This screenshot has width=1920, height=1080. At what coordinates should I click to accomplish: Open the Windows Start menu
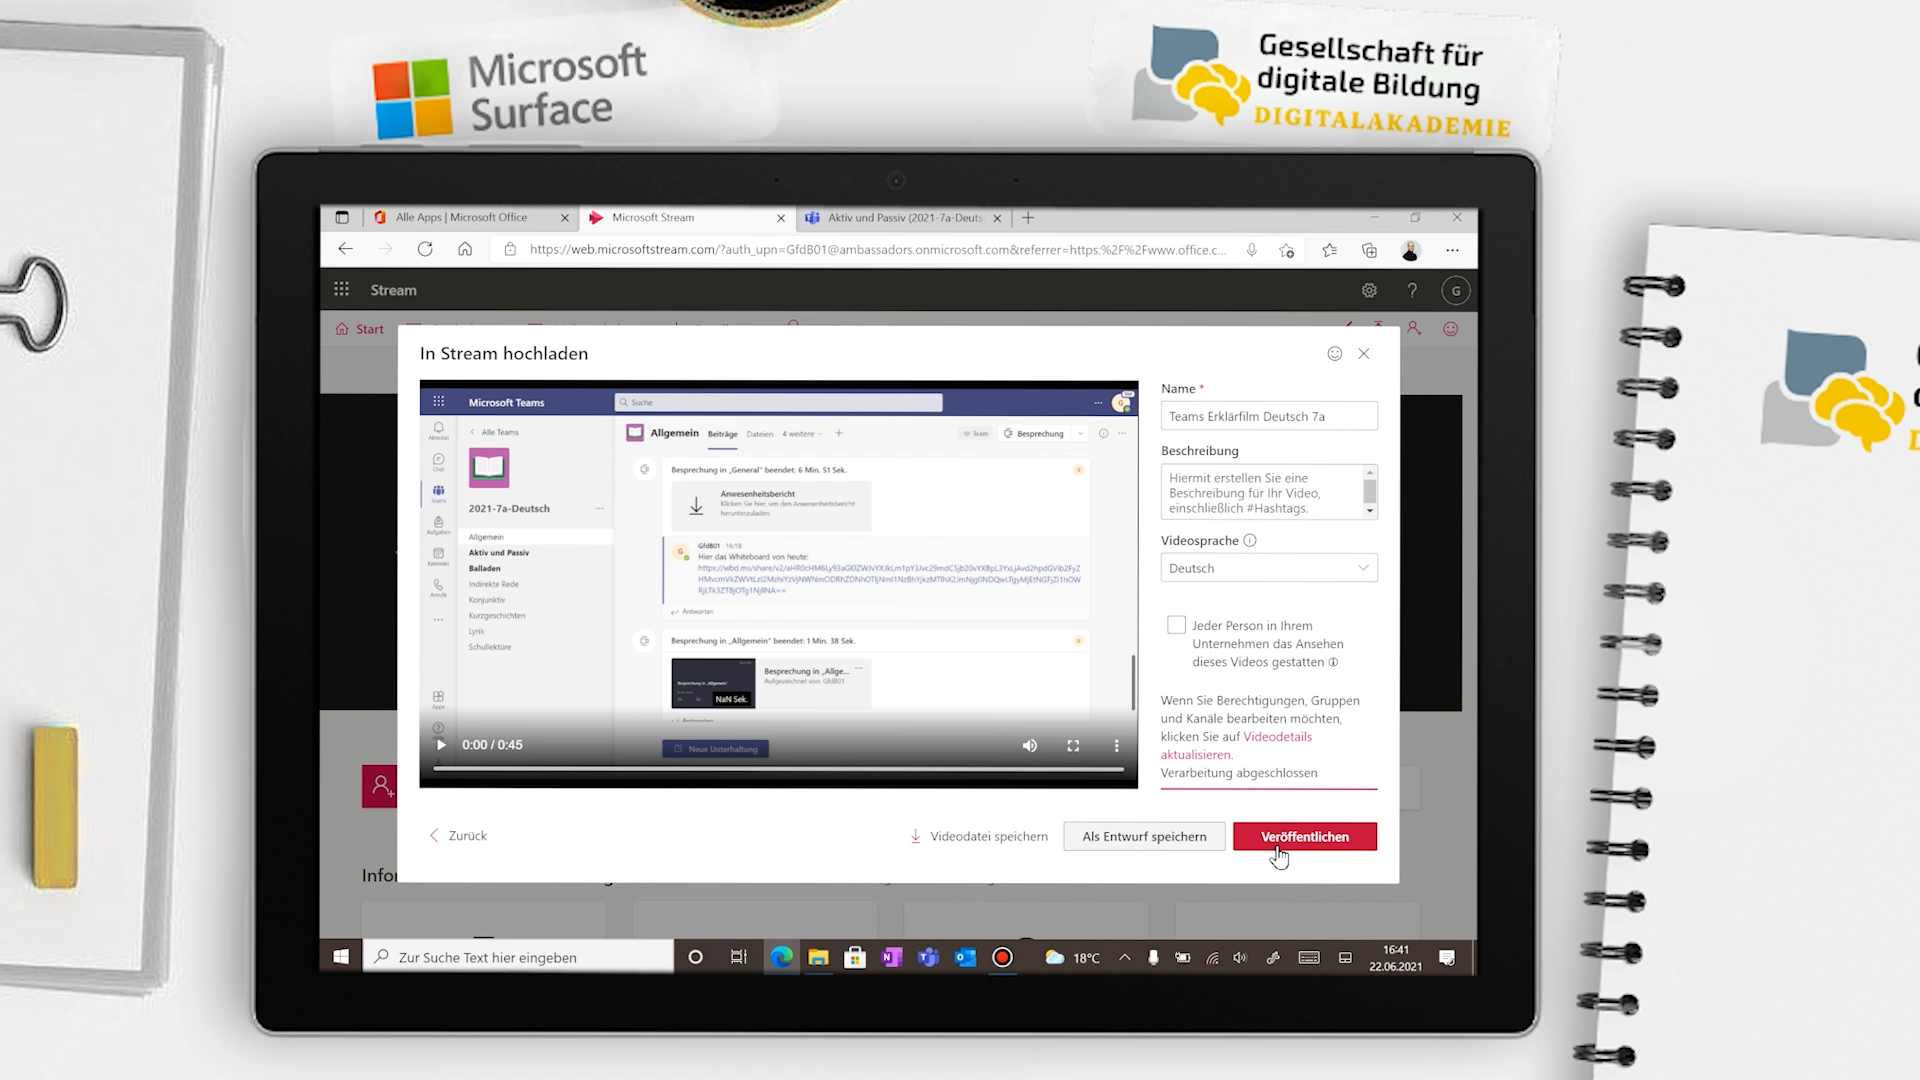pos(341,957)
